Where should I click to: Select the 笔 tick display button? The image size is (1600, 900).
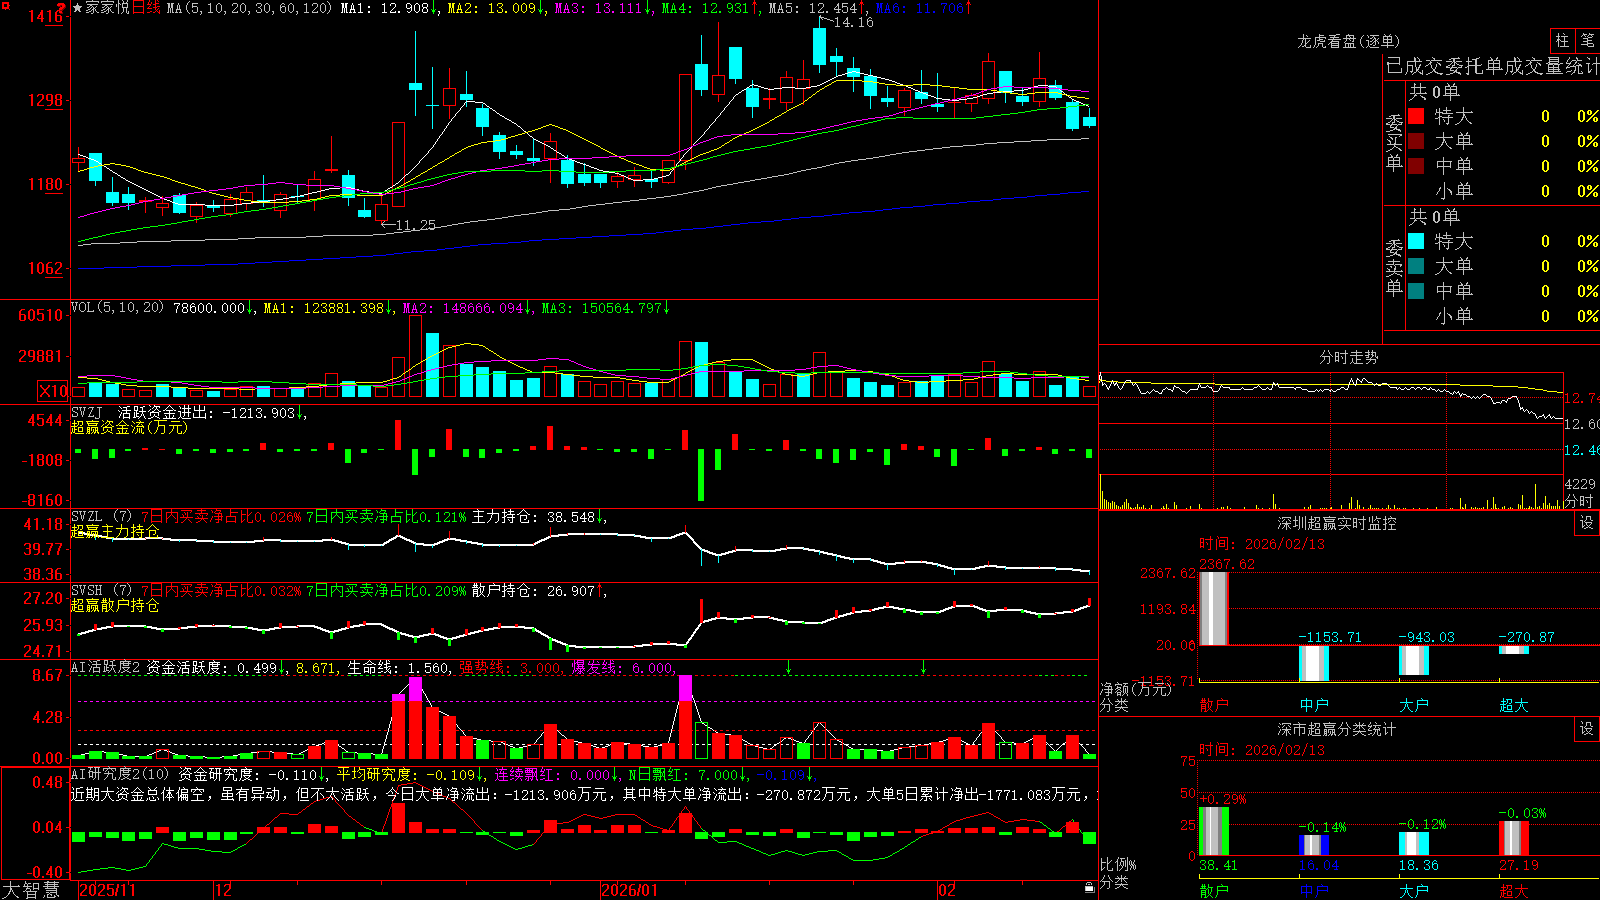click(1587, 40)
